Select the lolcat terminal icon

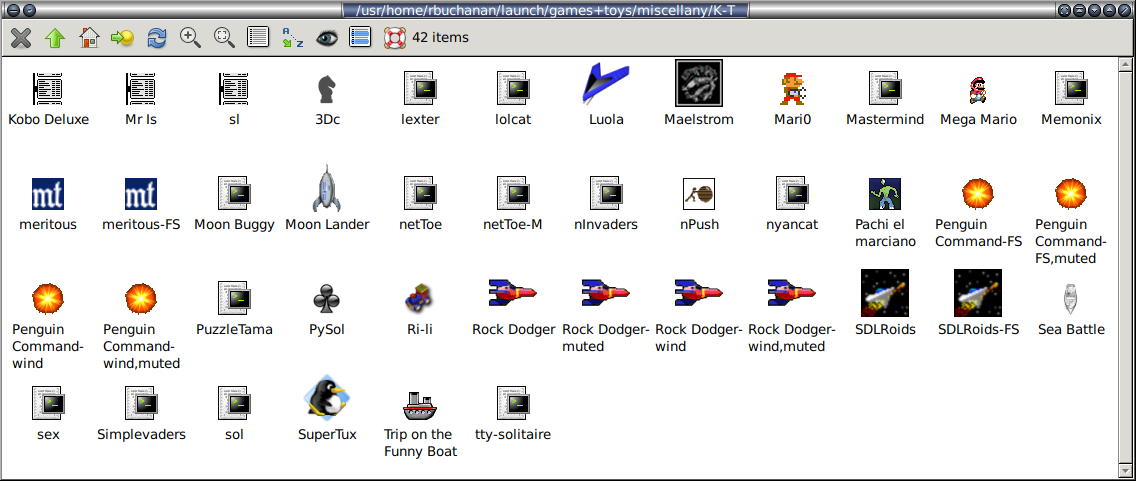(x=512, y=88)
